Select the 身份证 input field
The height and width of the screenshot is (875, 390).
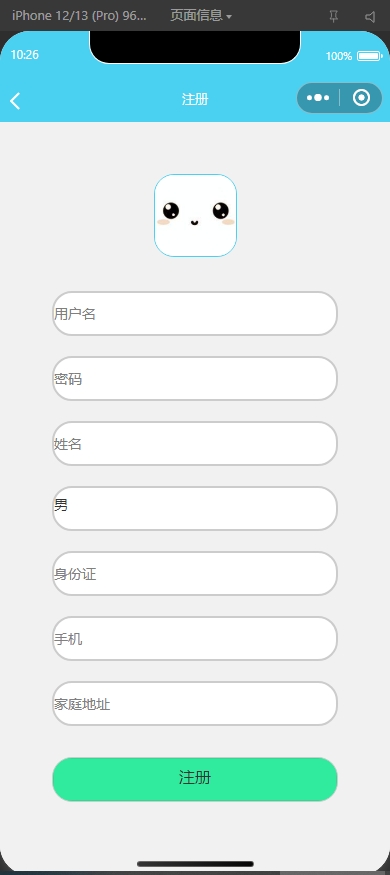pyautogui.click(x=195, y=574)
